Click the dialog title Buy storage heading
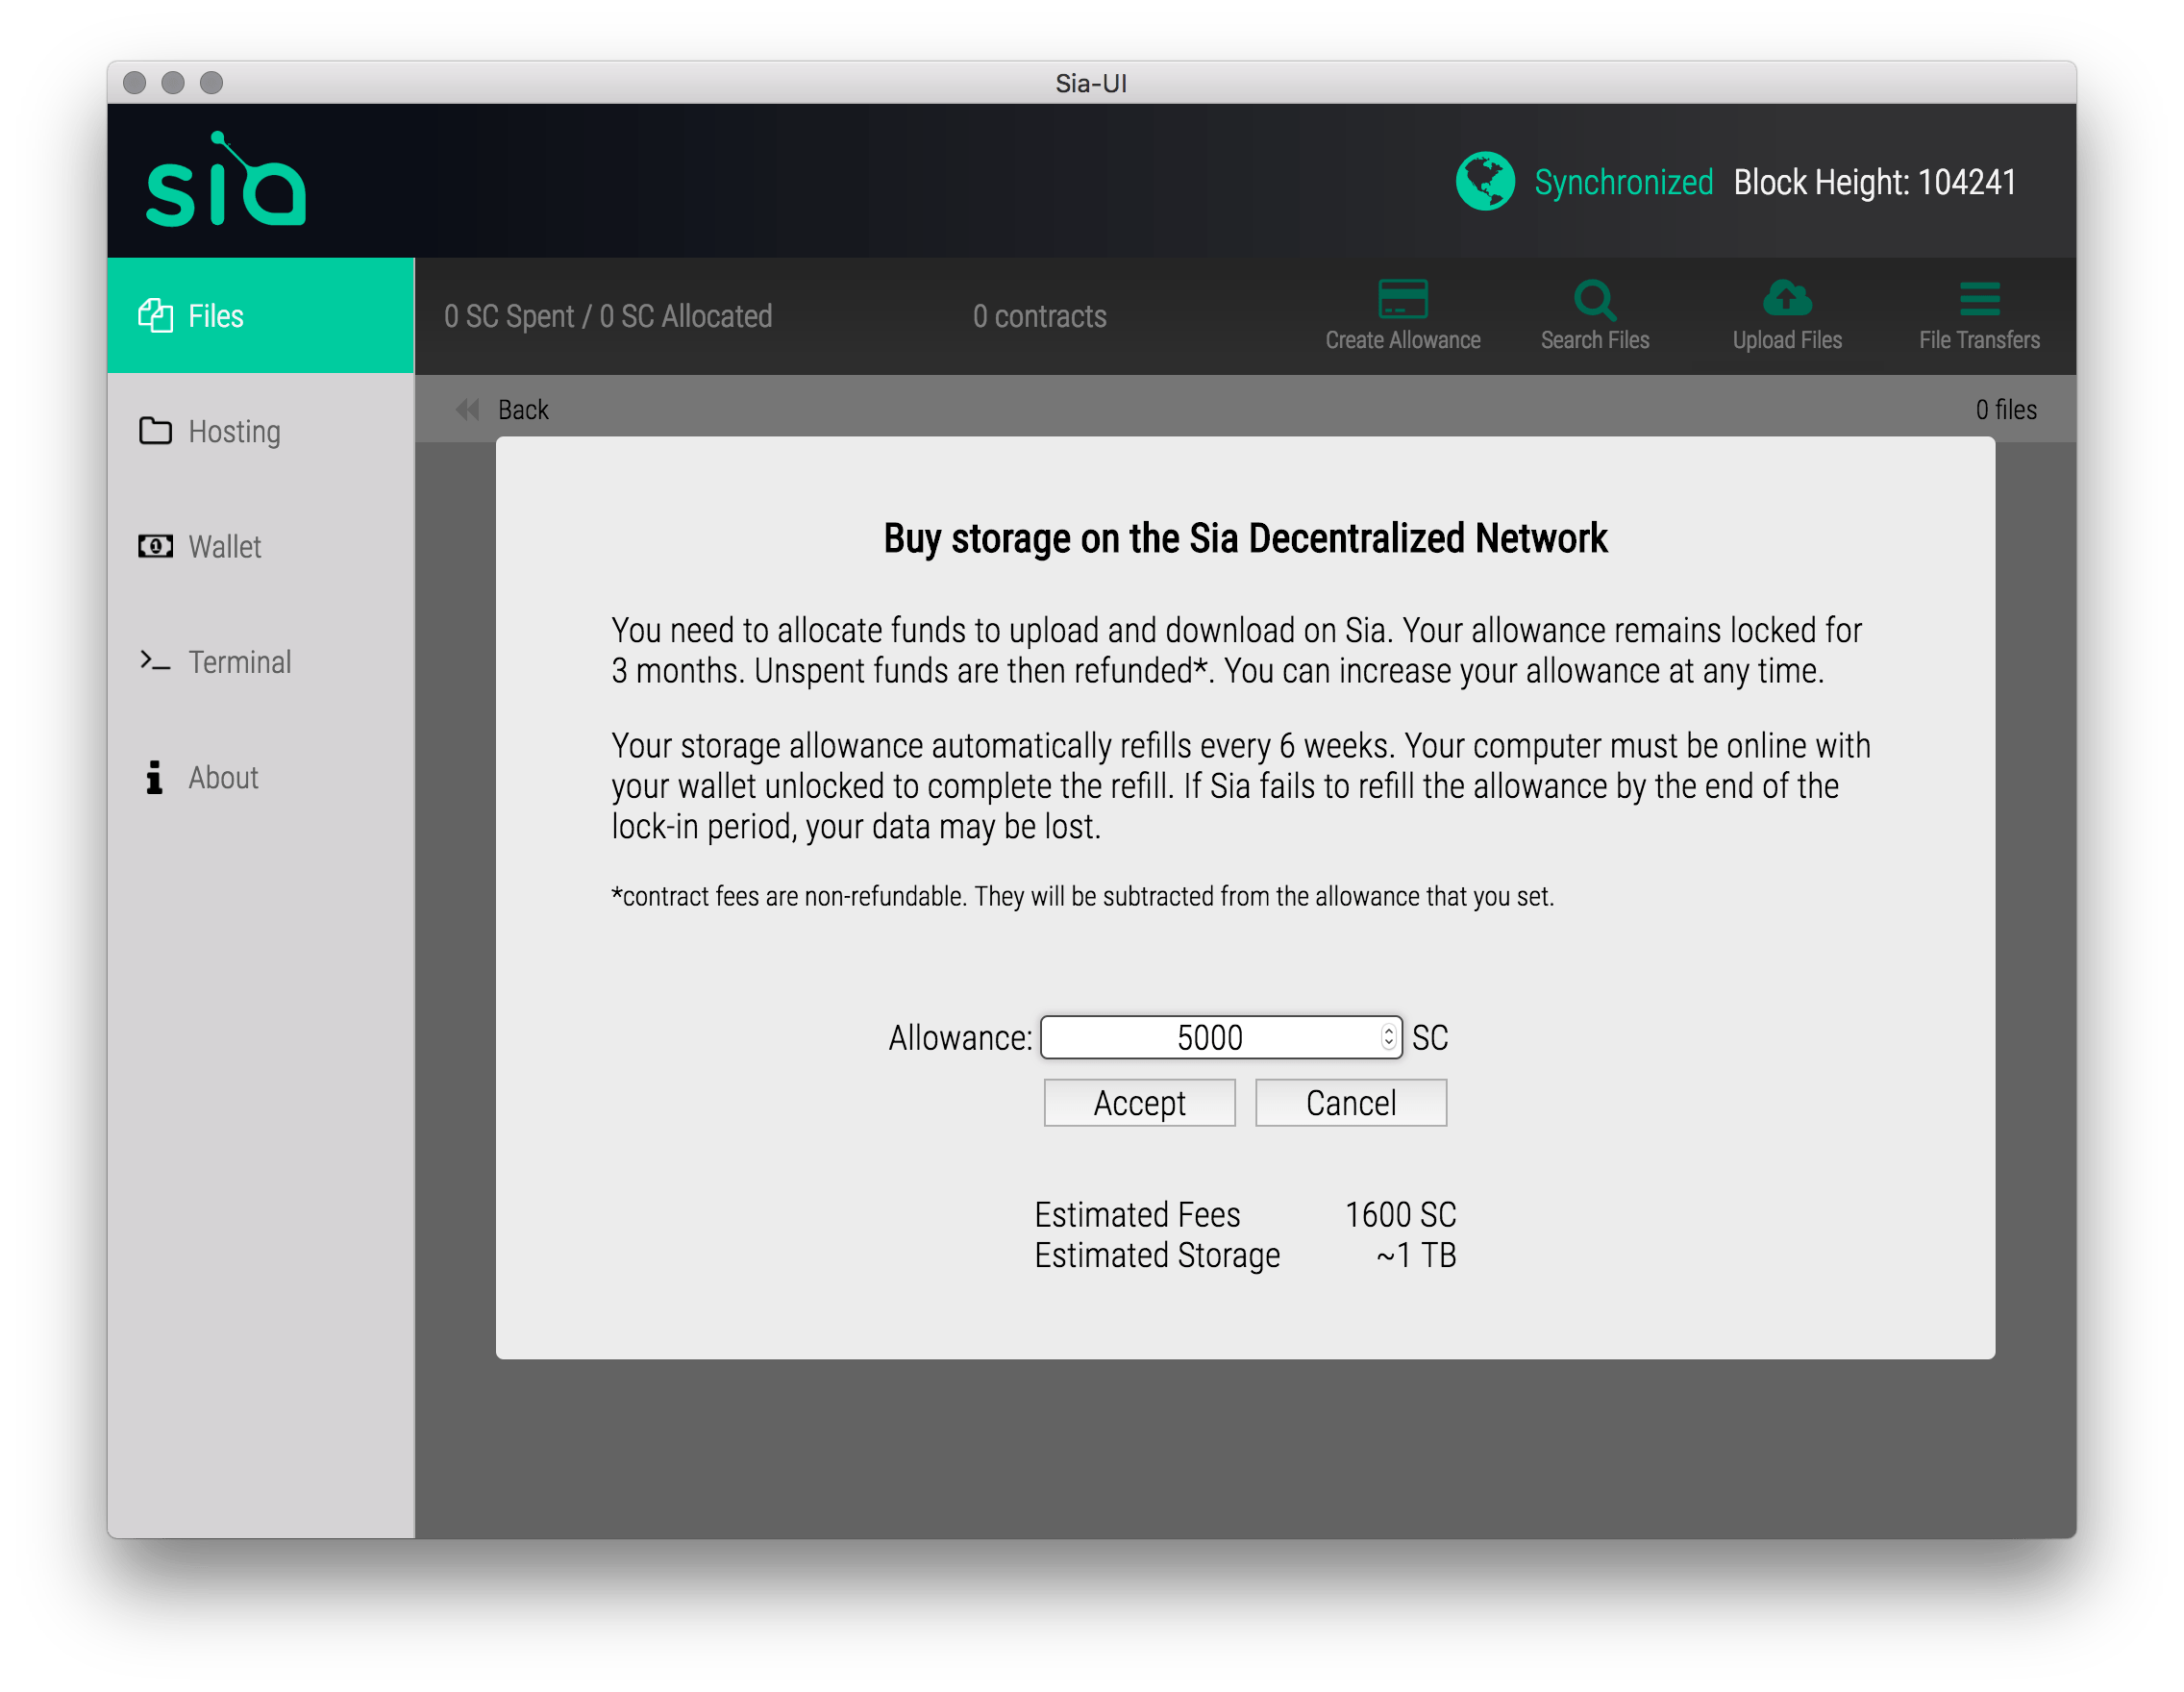Viewport: 2184px width, 1692px height. (1245, 538)
